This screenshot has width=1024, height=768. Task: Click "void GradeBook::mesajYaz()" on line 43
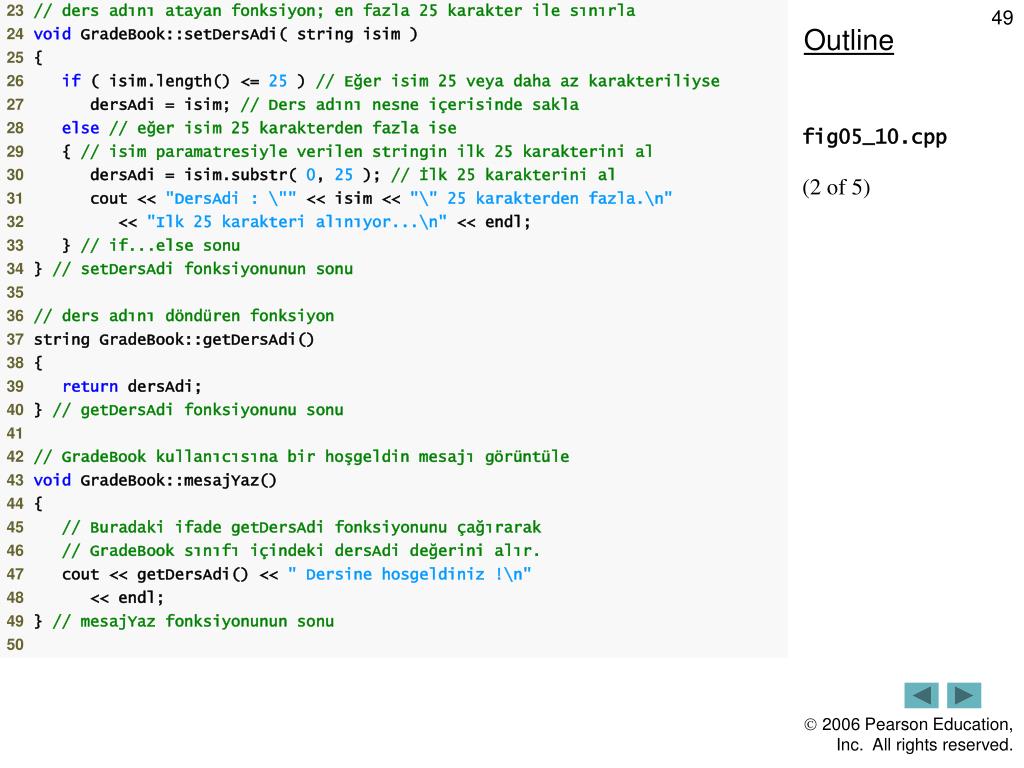(x=155, y=481)
